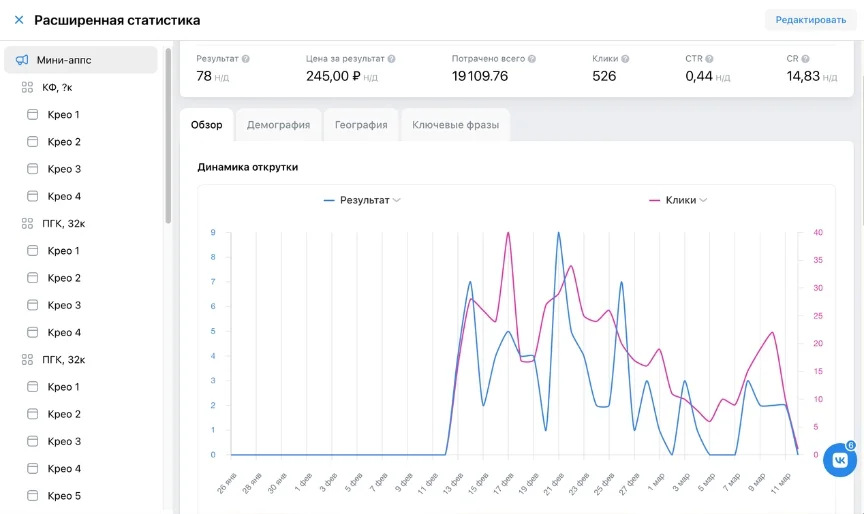864x514 pixels.
Task: Switch to the Демография tab
Action: coord(278,125)
